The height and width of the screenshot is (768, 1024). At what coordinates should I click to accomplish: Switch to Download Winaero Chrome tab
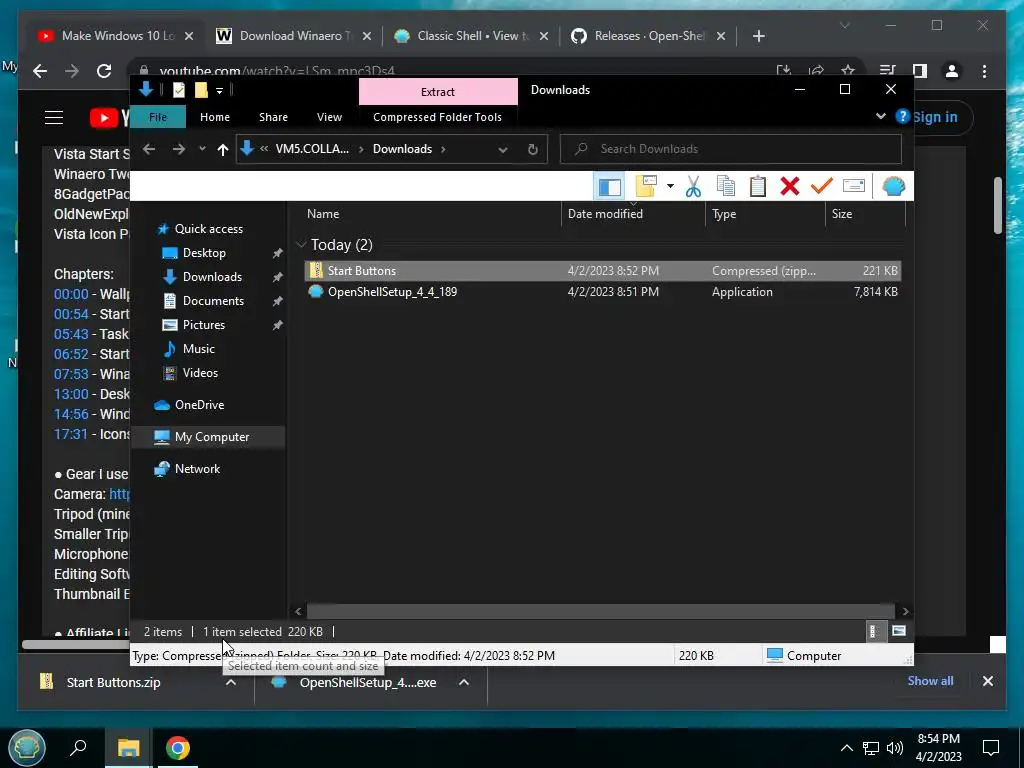[x=293, y=36]
